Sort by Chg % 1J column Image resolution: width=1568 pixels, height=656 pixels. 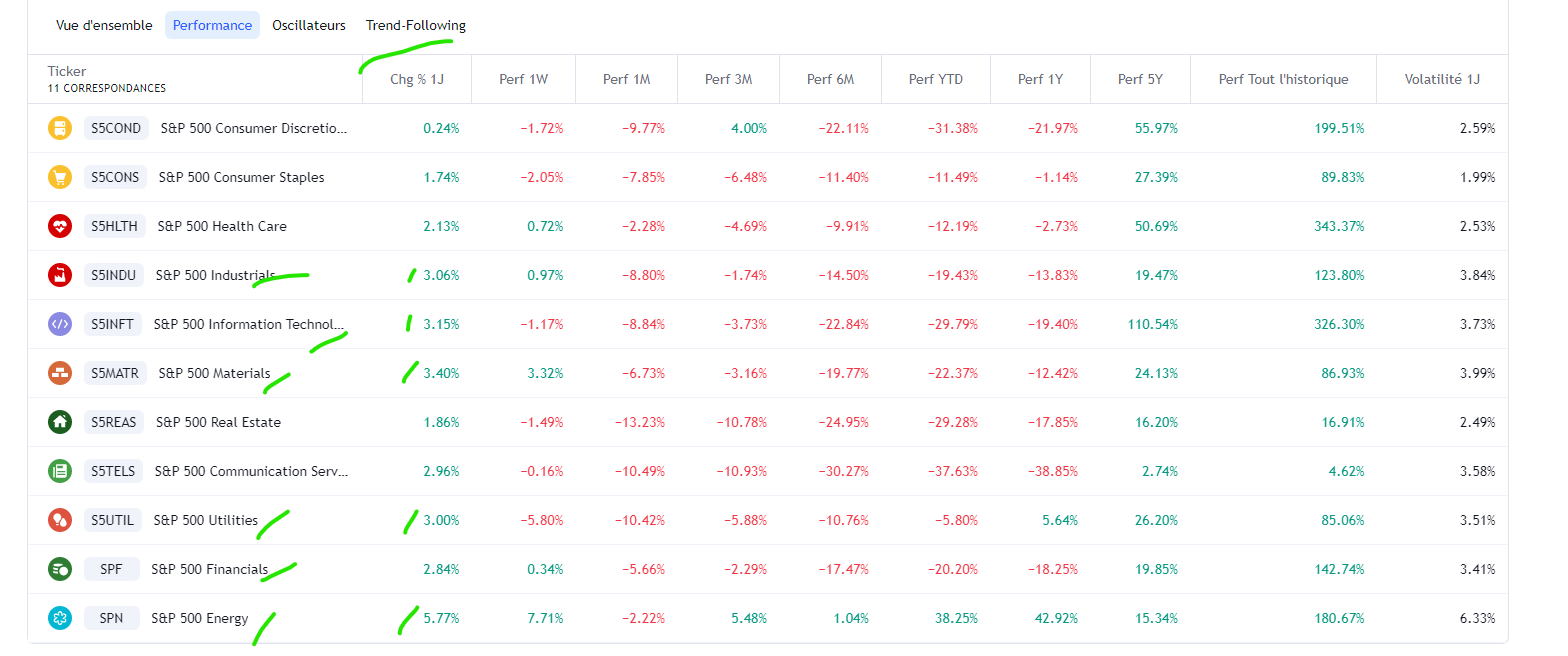[x=417, y=79]
